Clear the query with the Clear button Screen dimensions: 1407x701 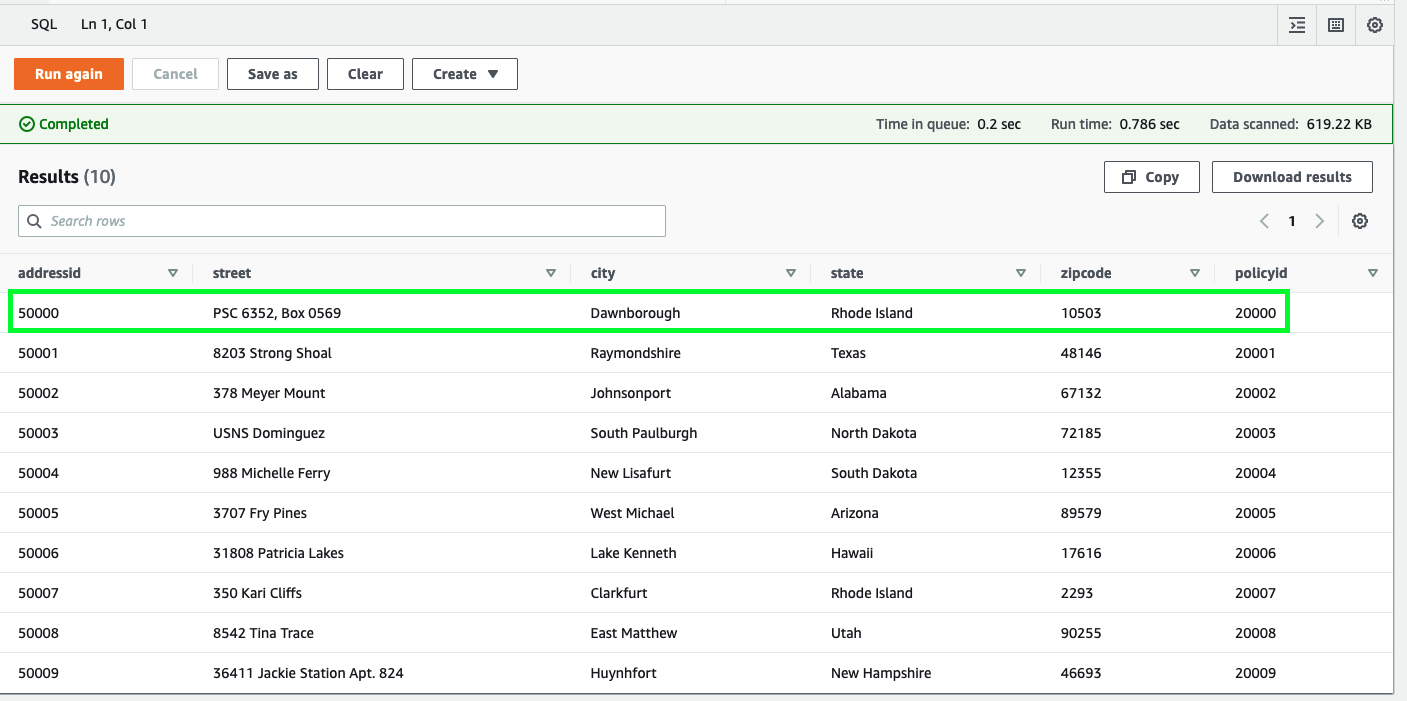click(365, 74)
